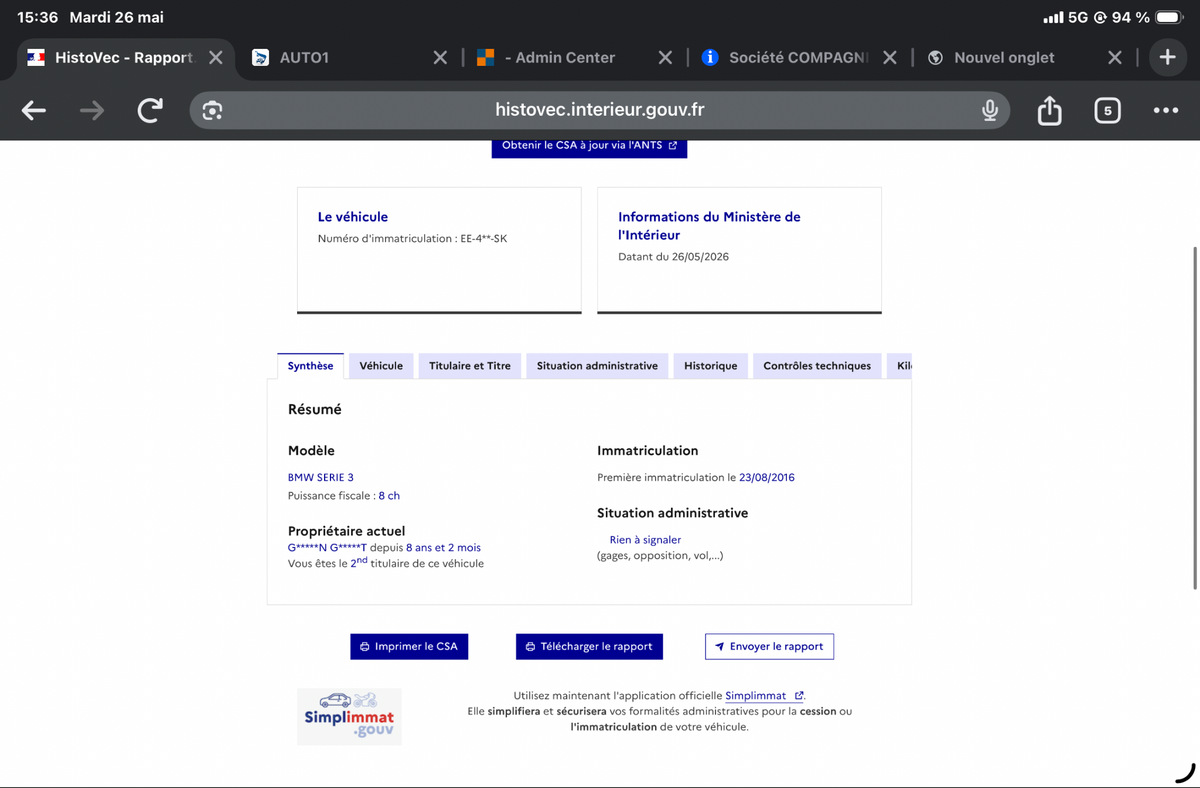Open the Véhicule tab
This screenshot has height=788, width=1200.
pyautogui.click(x=381, y=366)
